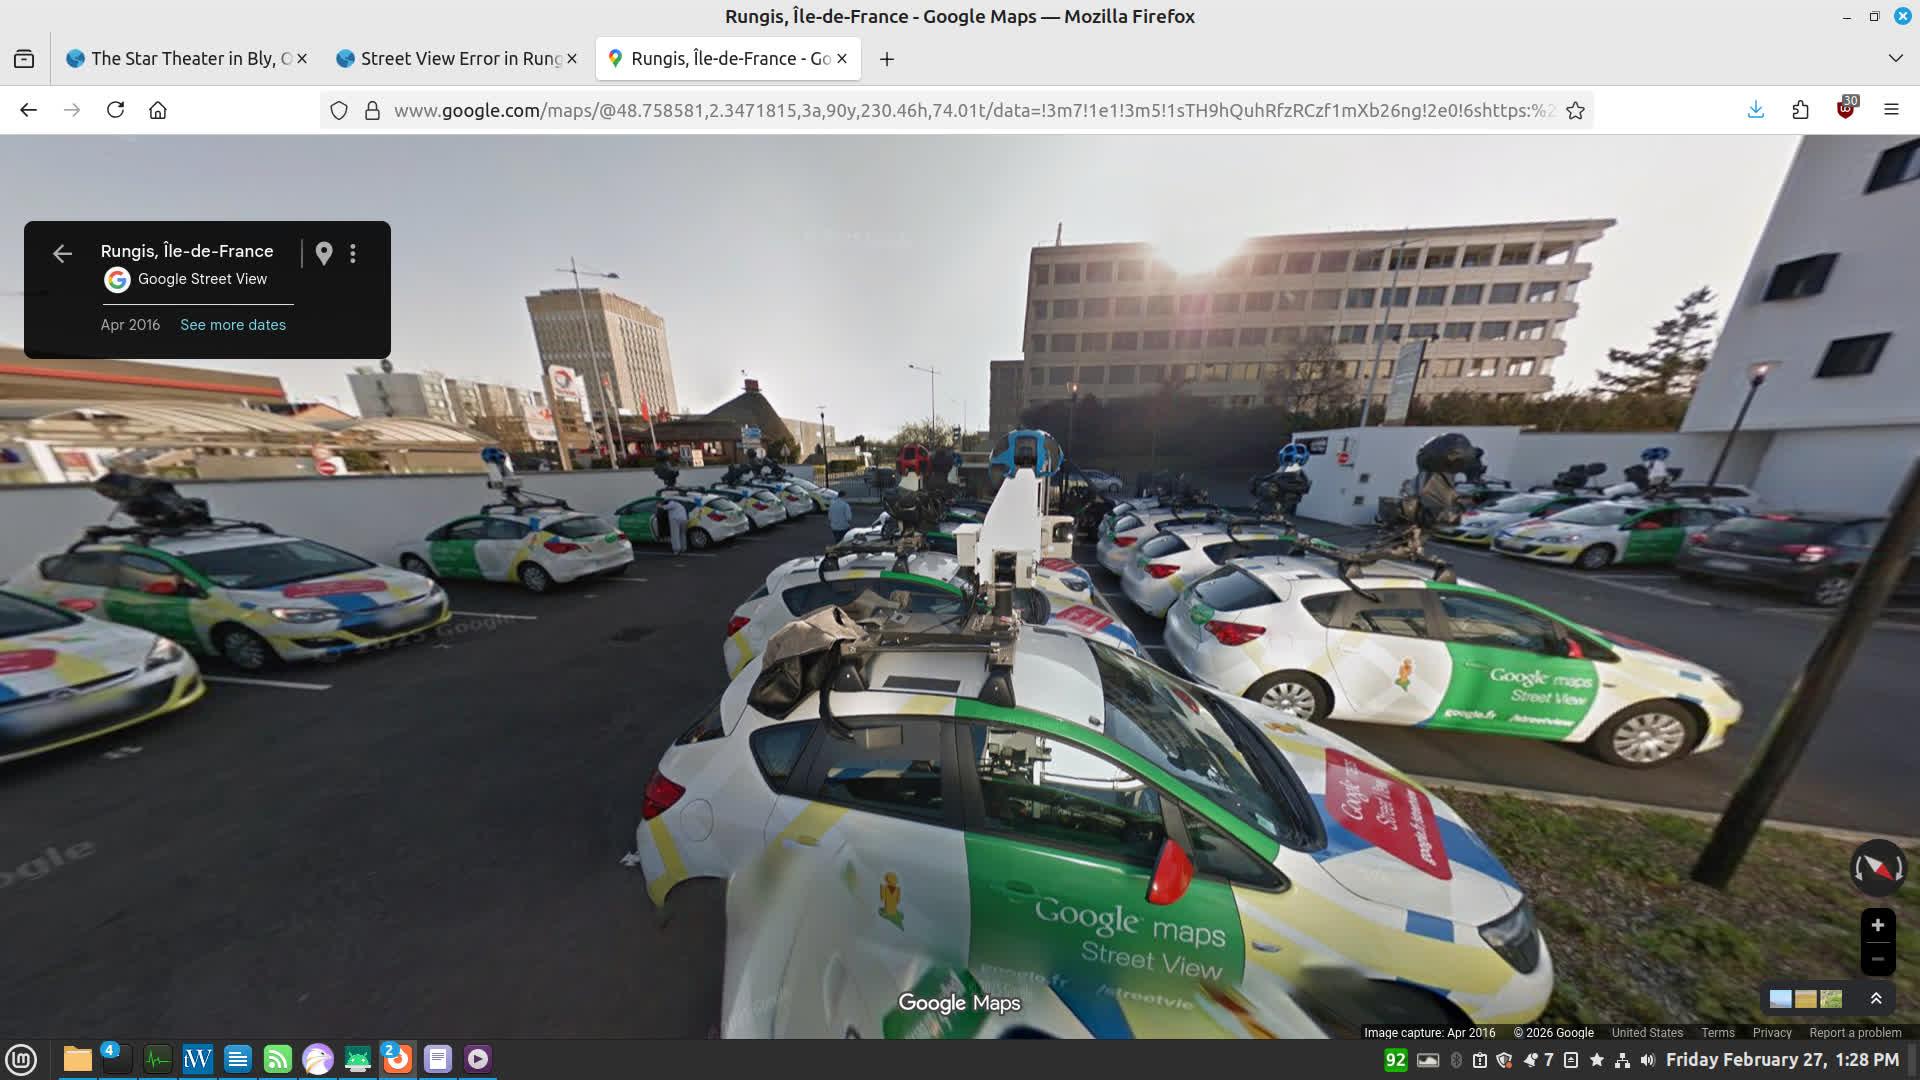This screenshot has width=1920, height=1080.
Task: Open the Firefox hamburger menu
Action: tap(1890, 111)
